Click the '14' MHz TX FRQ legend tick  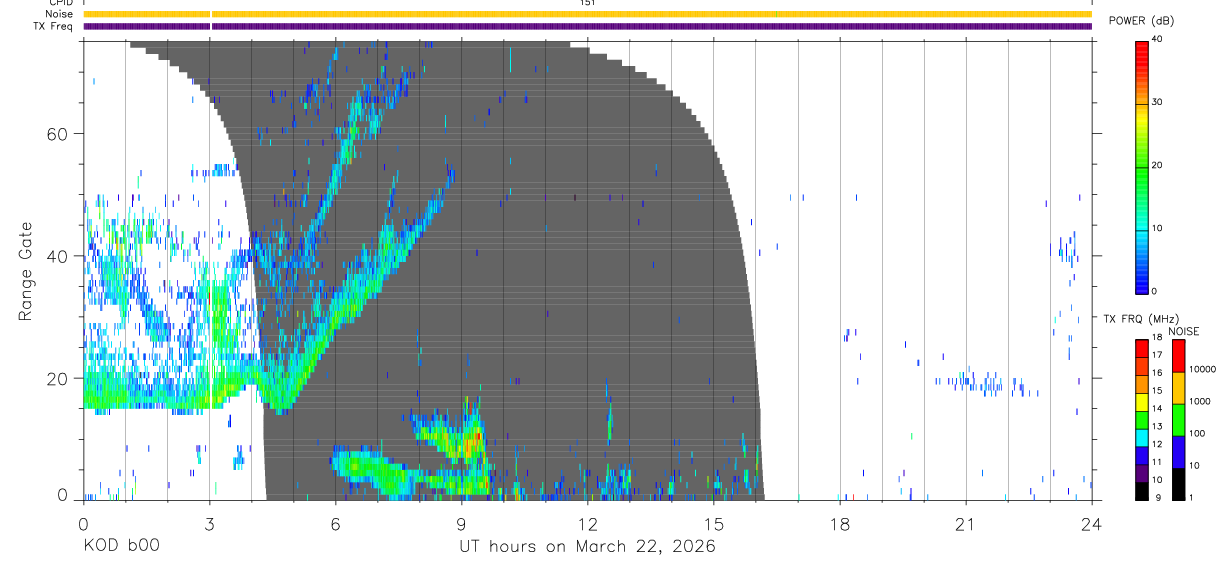1157,409
